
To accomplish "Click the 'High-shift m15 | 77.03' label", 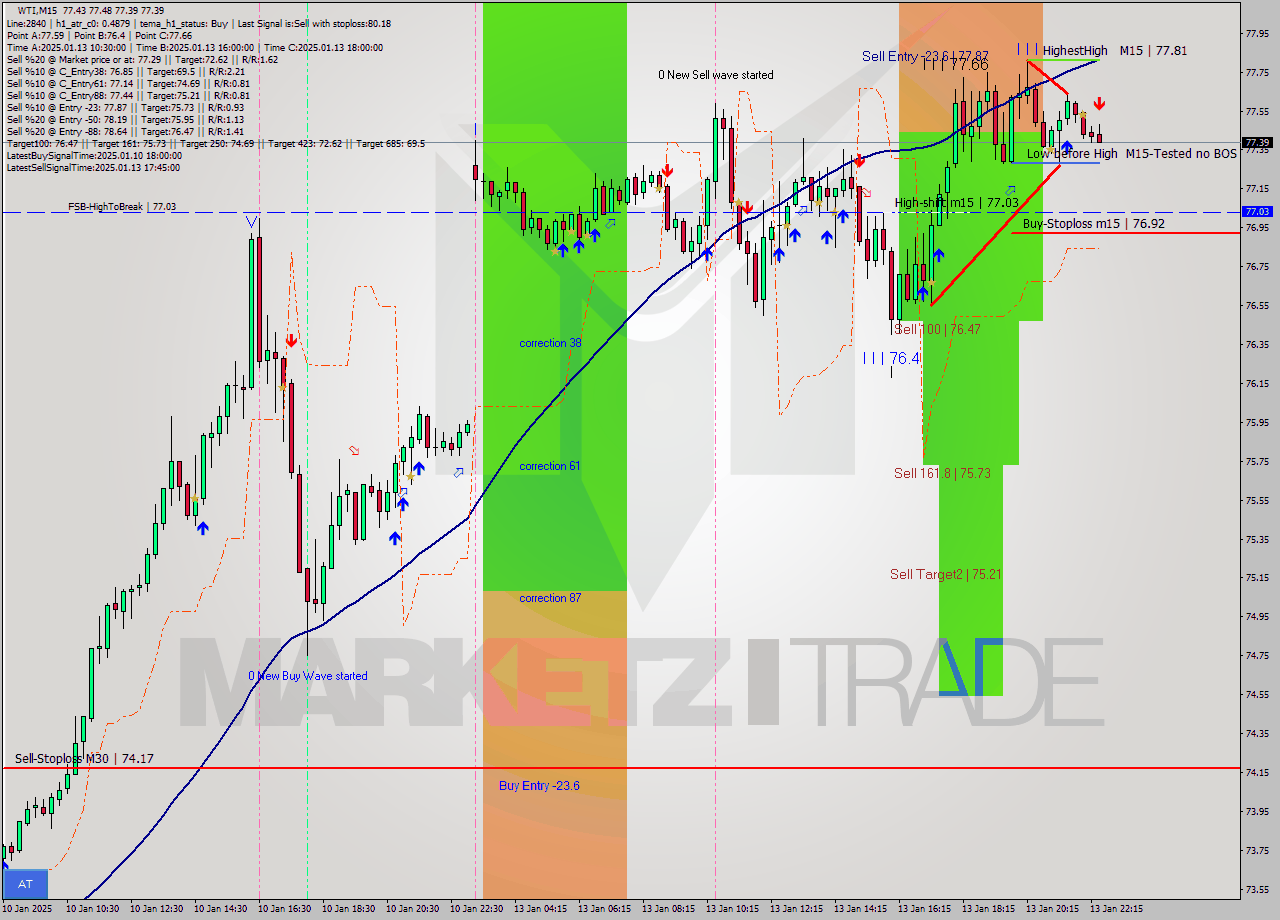I will point(956,202).
